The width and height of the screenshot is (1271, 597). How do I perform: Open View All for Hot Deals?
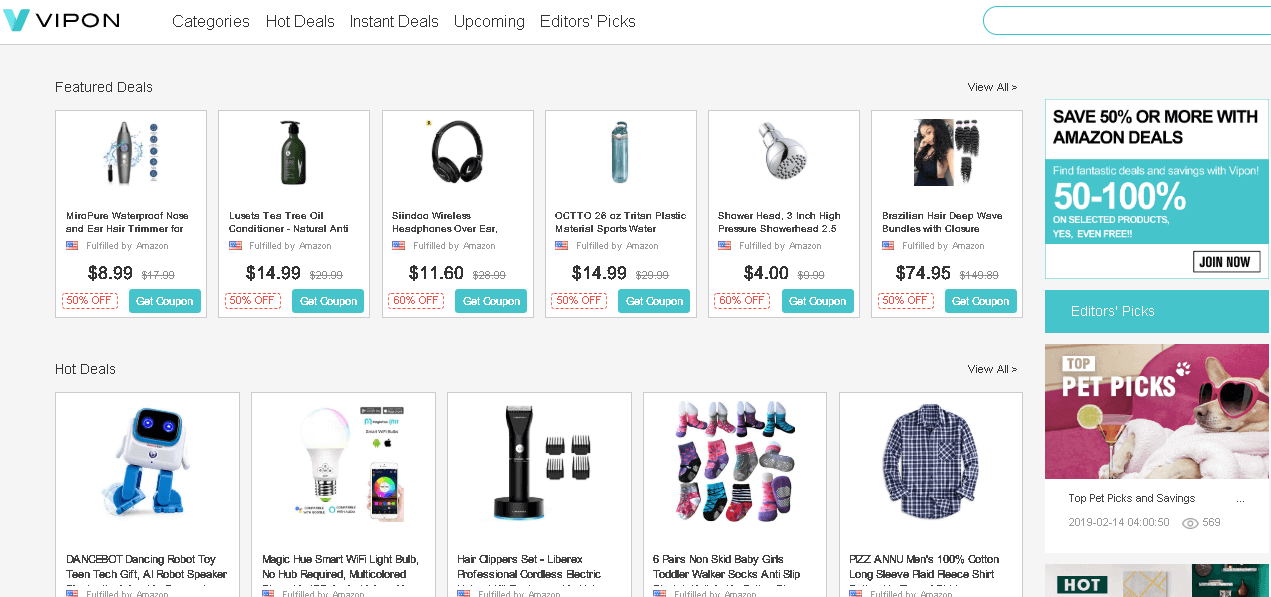[x=991, y=369]
